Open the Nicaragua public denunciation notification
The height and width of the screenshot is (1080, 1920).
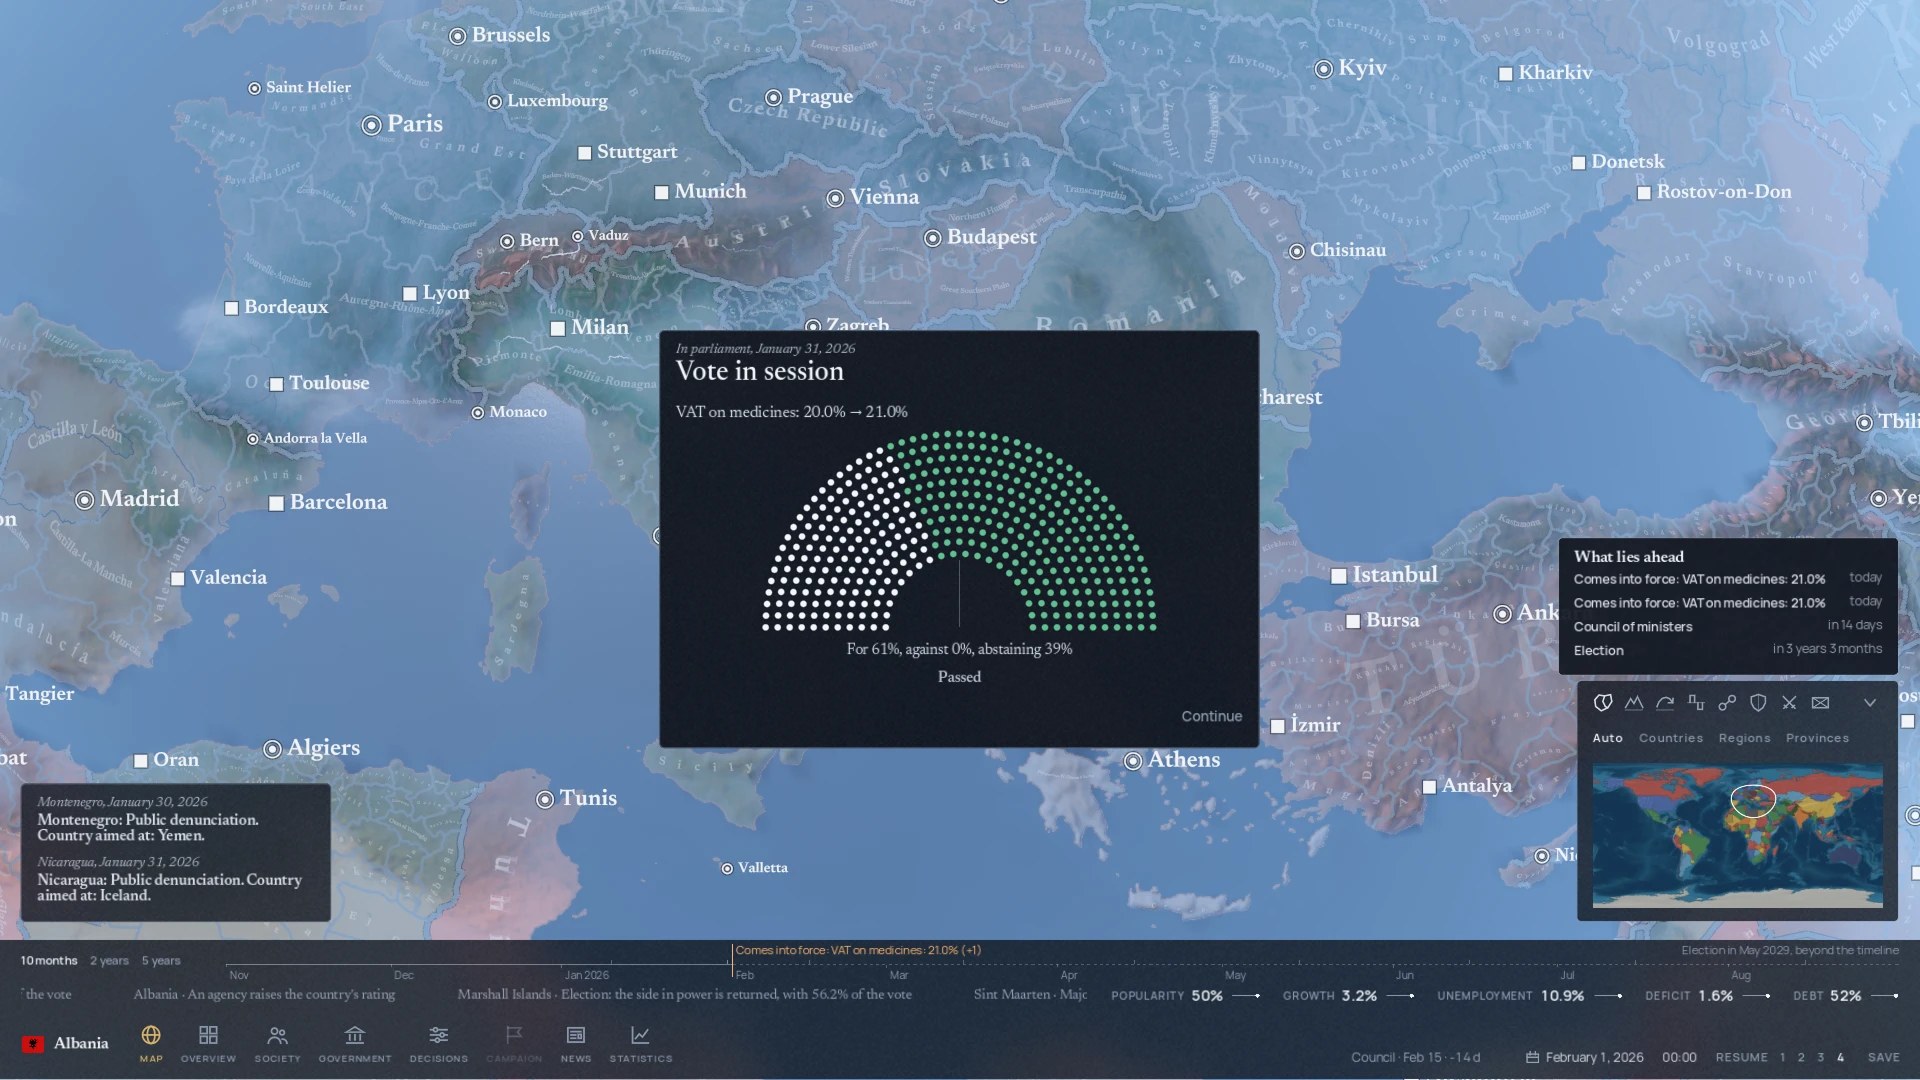point(175,879)
